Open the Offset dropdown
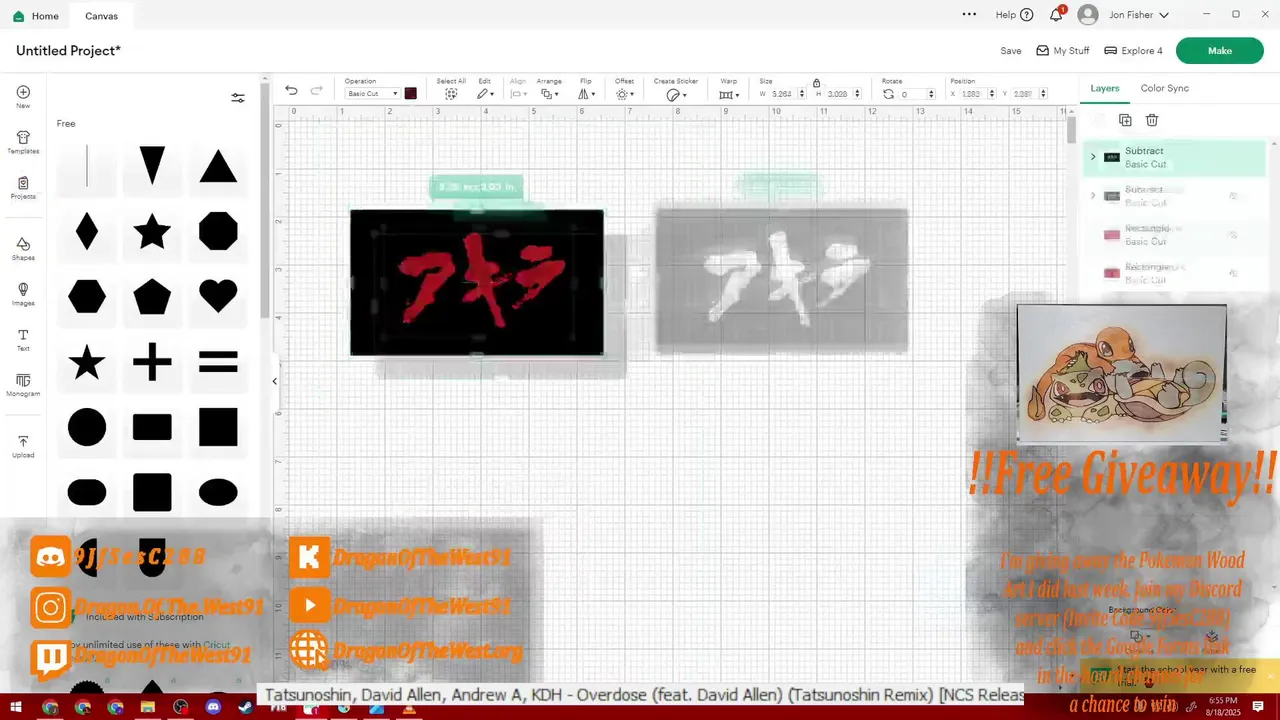The height and width of the screenshot is (720, 1280). [x=625, y=94]
